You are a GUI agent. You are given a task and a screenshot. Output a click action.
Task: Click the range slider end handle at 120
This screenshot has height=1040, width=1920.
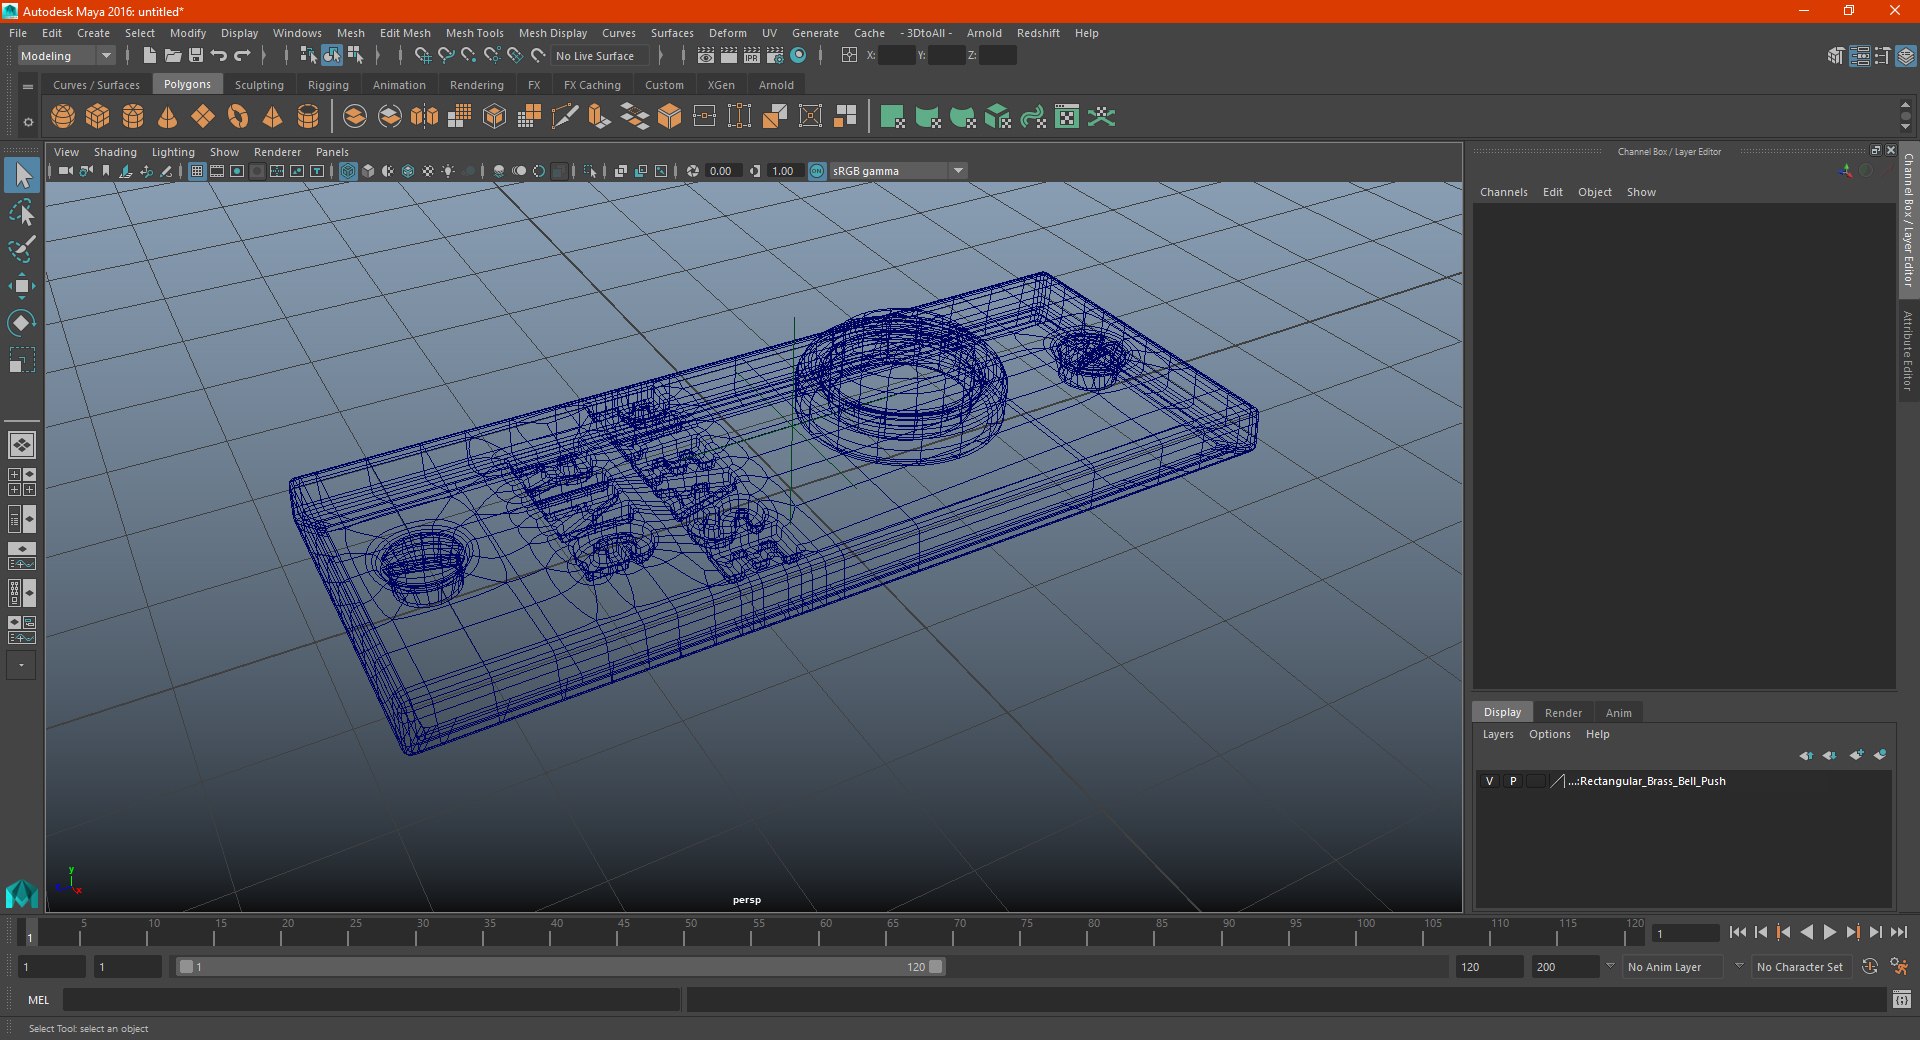click(936, 967)
